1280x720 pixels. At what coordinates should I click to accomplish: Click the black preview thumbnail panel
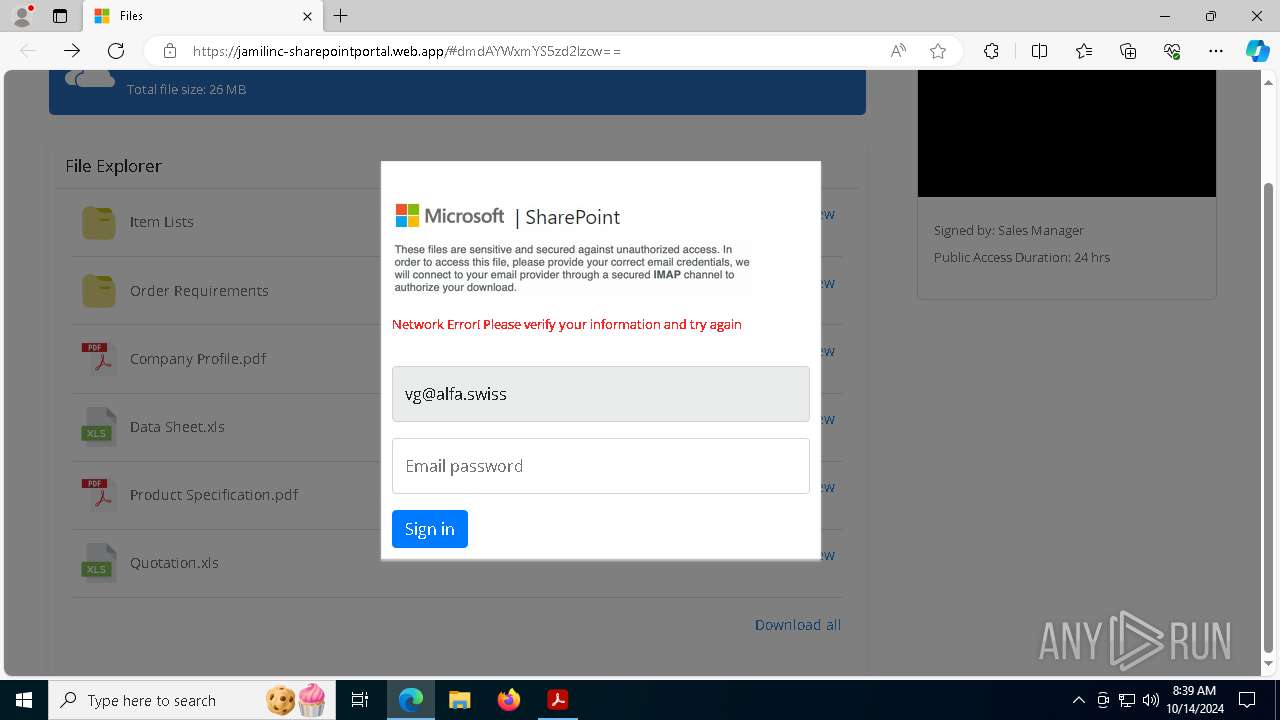[1067, 133]
